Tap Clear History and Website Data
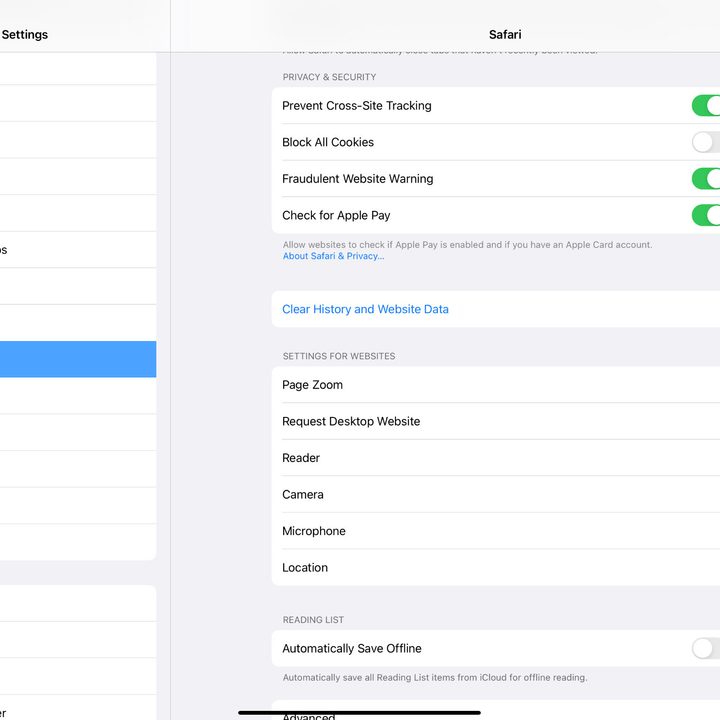The height and width of the screenshot is (720, 720). pyautogui.click(x=496, y=309)
